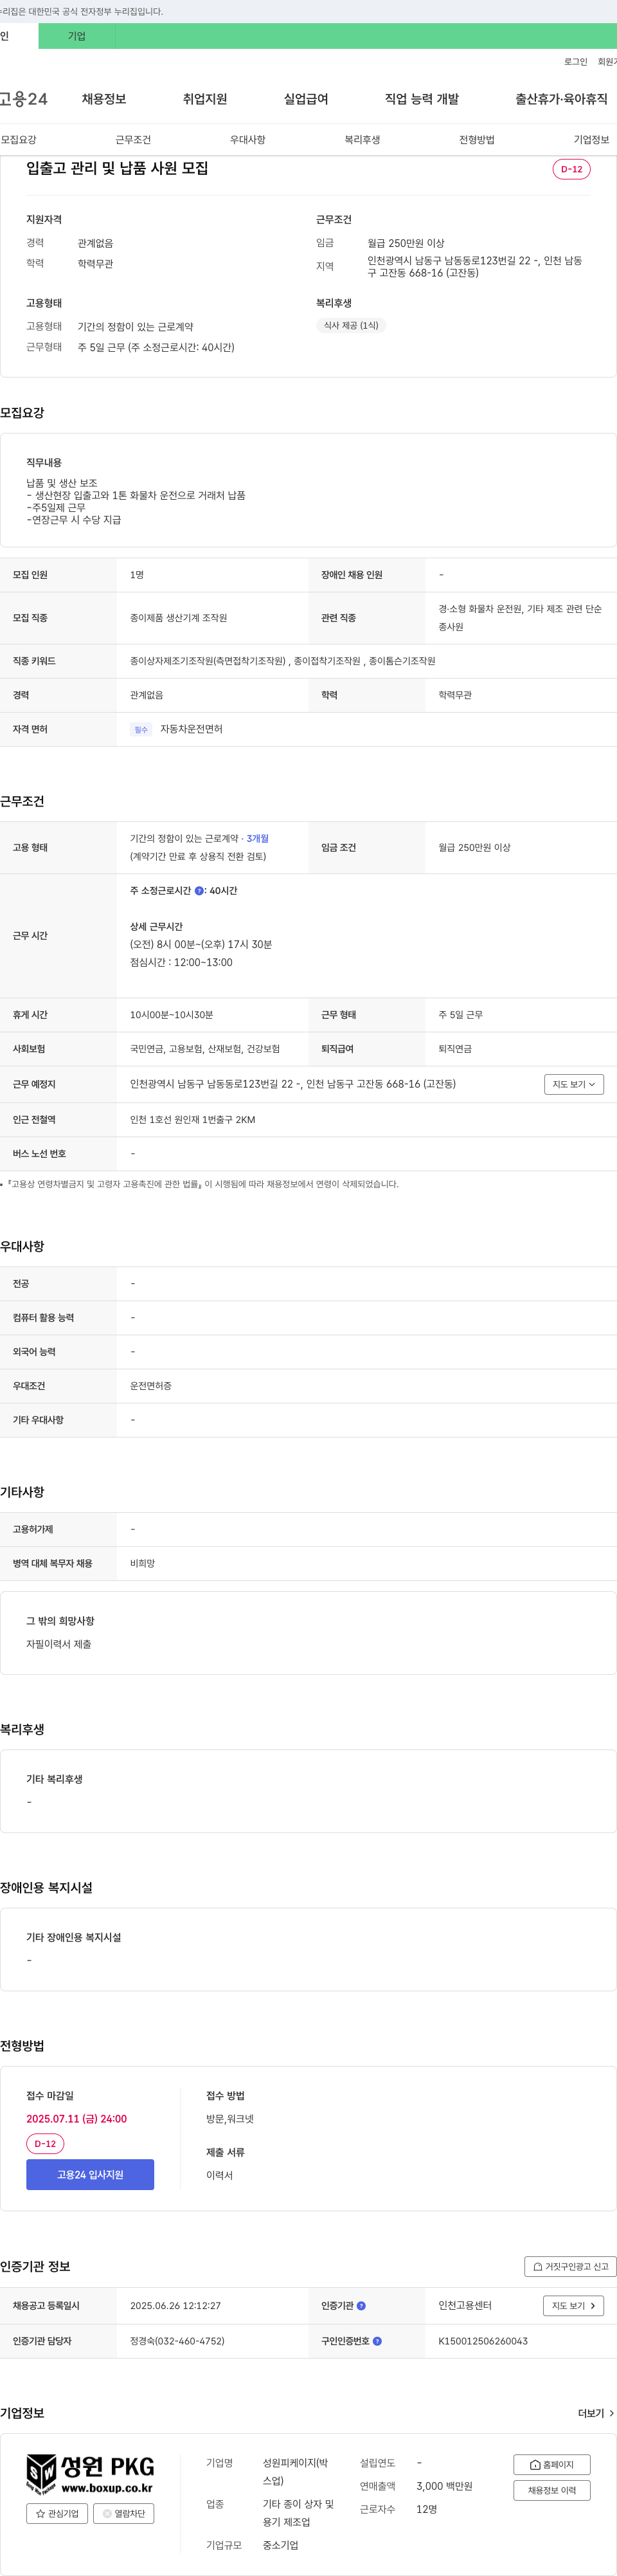Jump to 전형방법 section tab
The width and height of the screenshot is (617, 2576).
coord(477,140)
